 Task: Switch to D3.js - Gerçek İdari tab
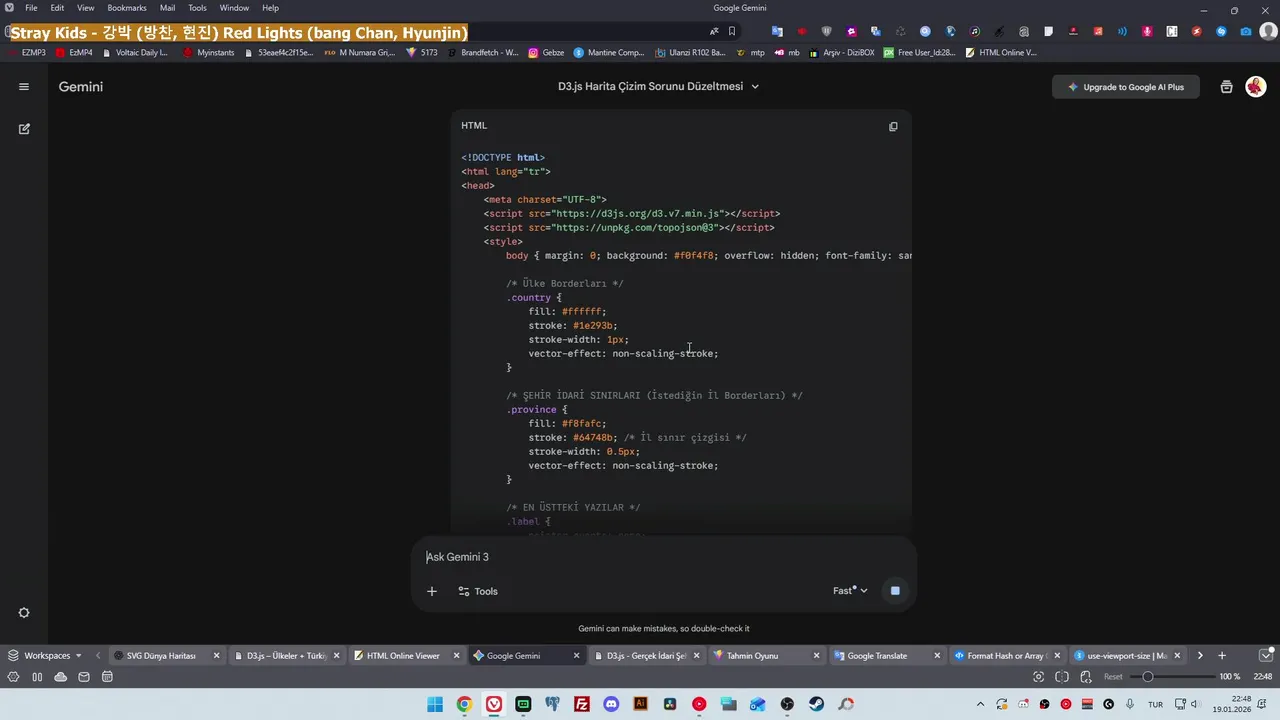pyautogui.click(x=645, y=656)
